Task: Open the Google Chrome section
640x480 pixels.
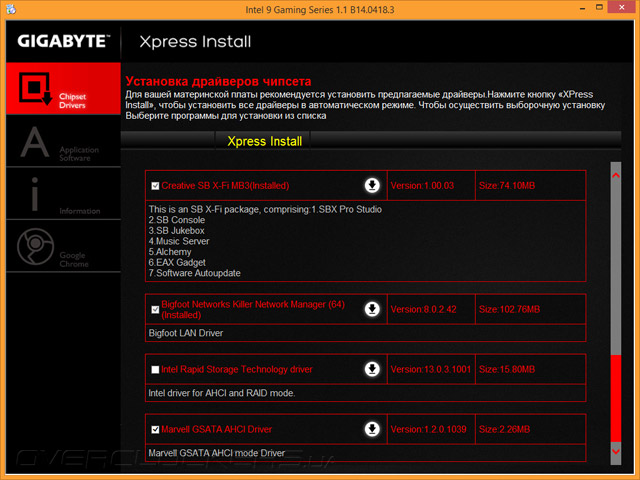Action: click(x=63, y=246)
